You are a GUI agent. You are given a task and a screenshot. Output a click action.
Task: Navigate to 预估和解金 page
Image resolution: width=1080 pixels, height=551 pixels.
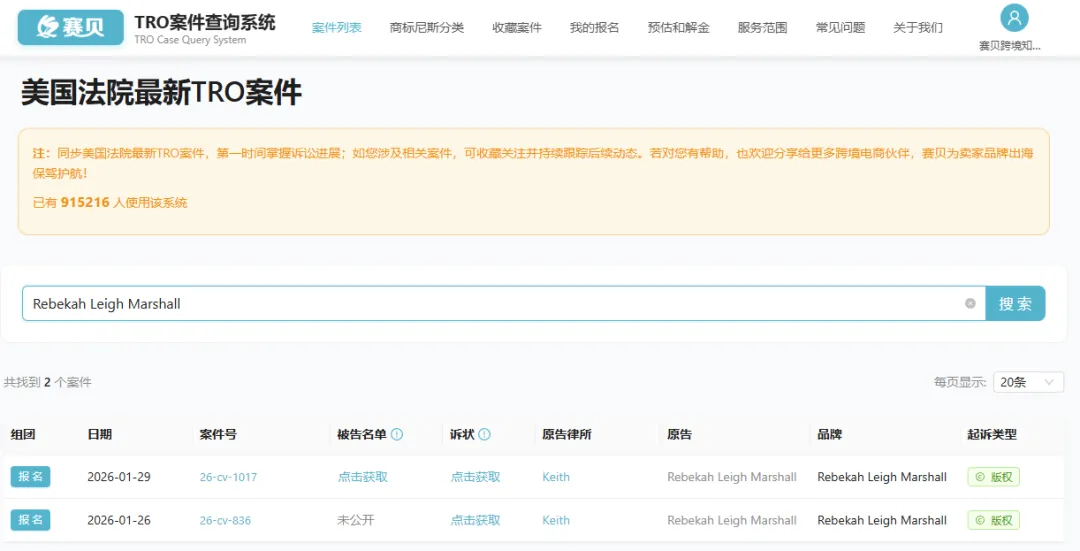(x=678, y=28)
